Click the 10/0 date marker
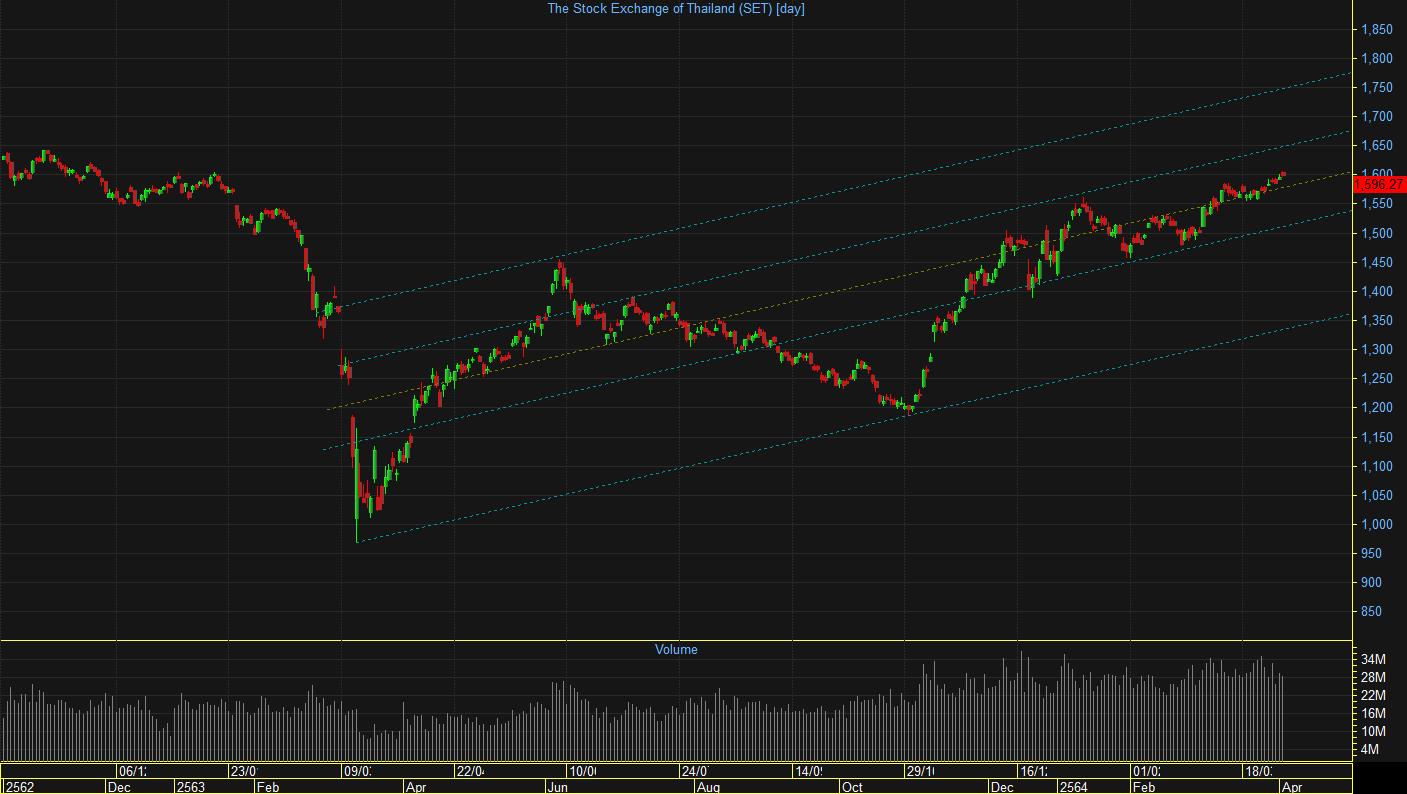 [x=582, y=771]
